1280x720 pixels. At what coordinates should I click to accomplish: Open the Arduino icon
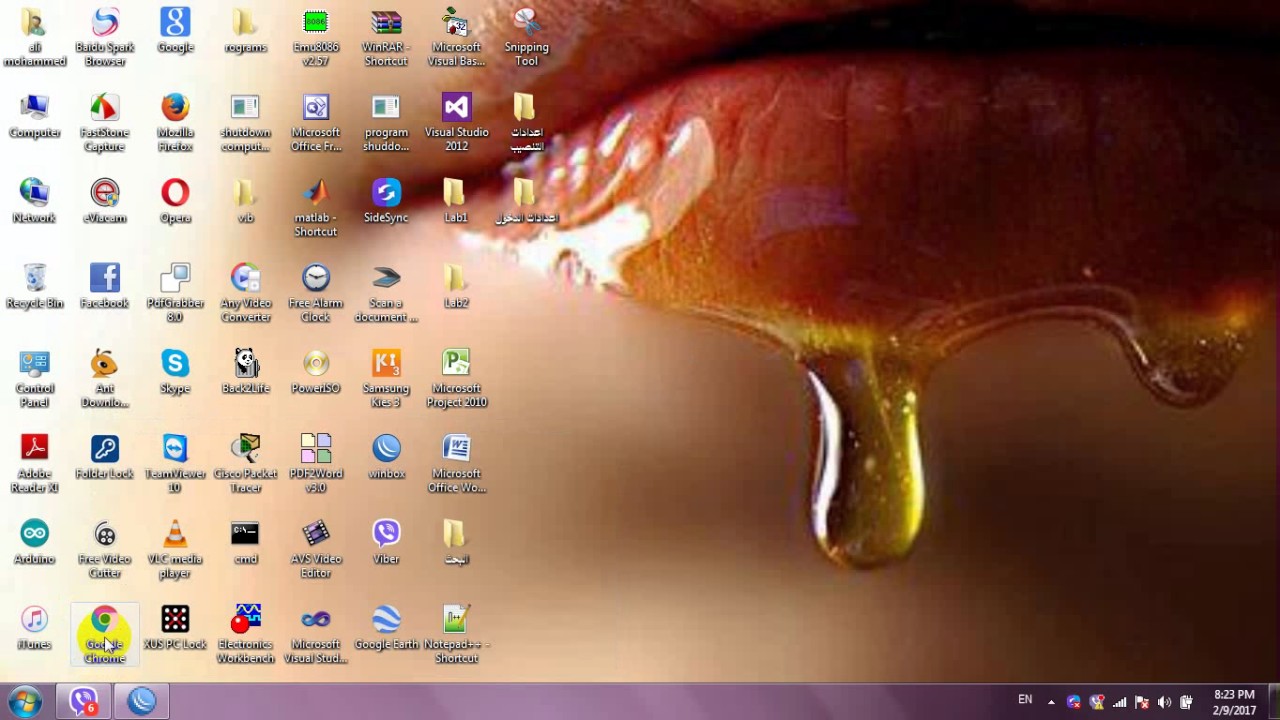[x=35, y=543]
